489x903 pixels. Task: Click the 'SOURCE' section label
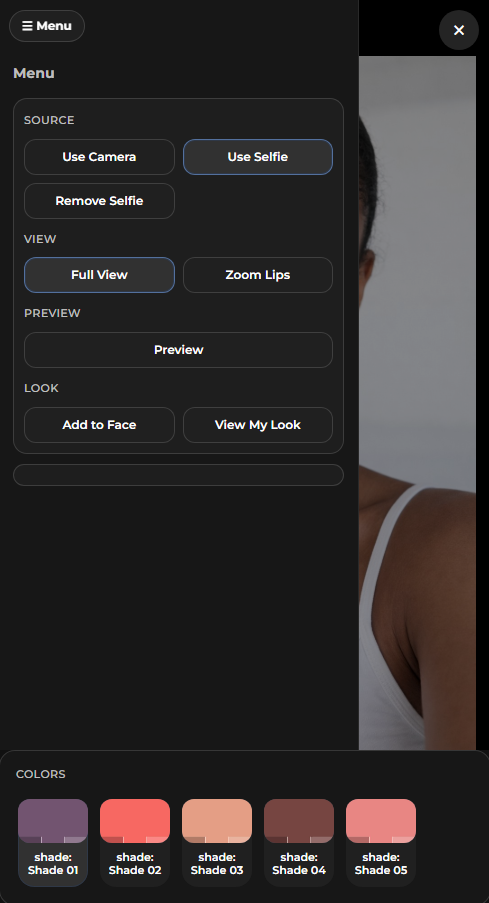(x=49, y=120)
